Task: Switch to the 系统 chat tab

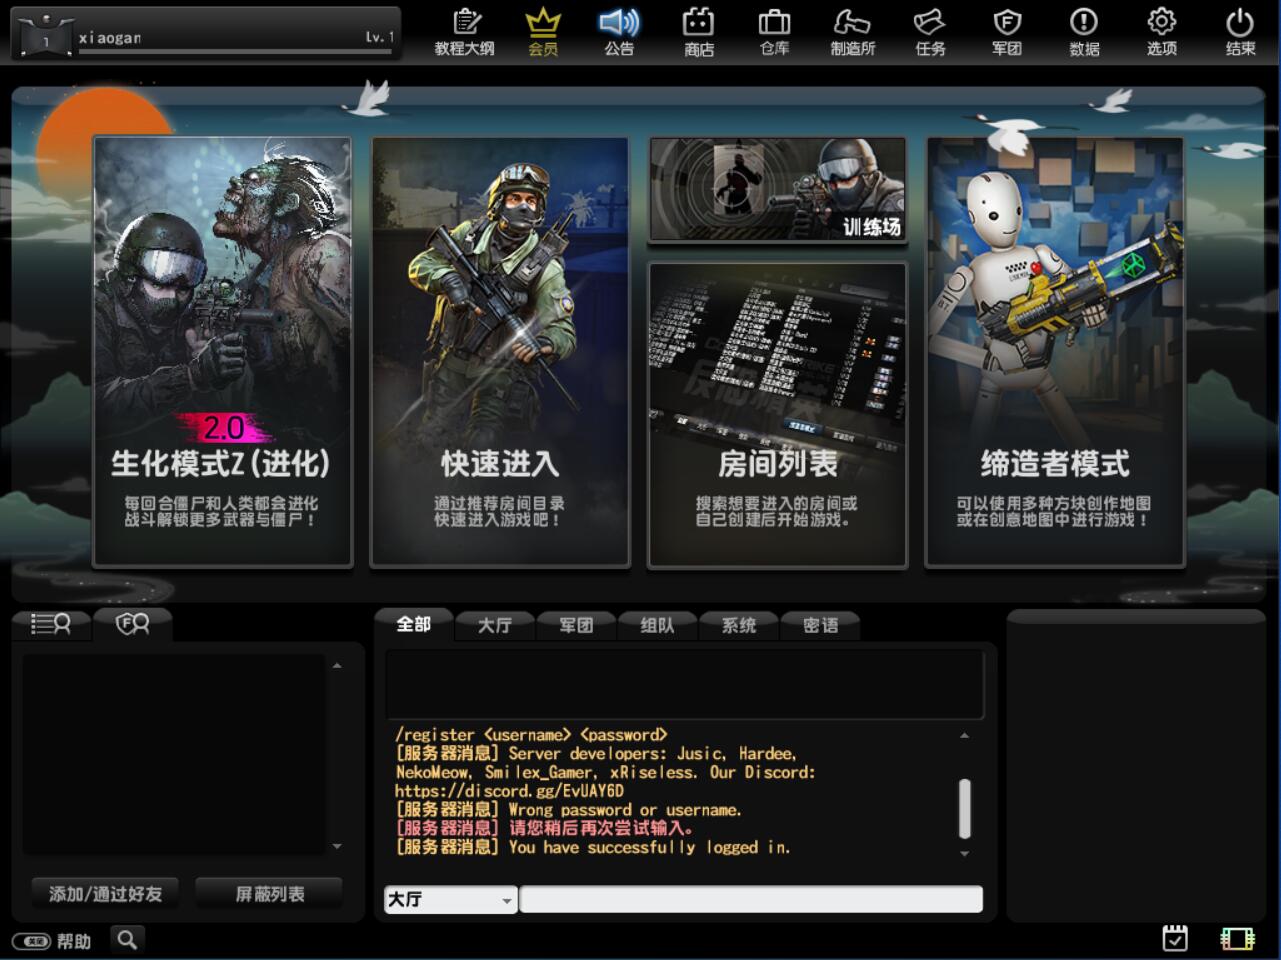Action: point(739,625)
